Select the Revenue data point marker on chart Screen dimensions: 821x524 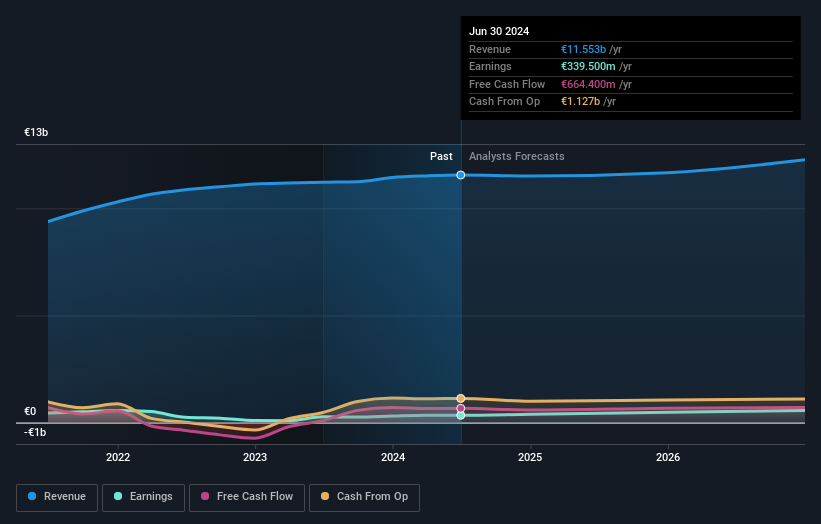point(461,175)
